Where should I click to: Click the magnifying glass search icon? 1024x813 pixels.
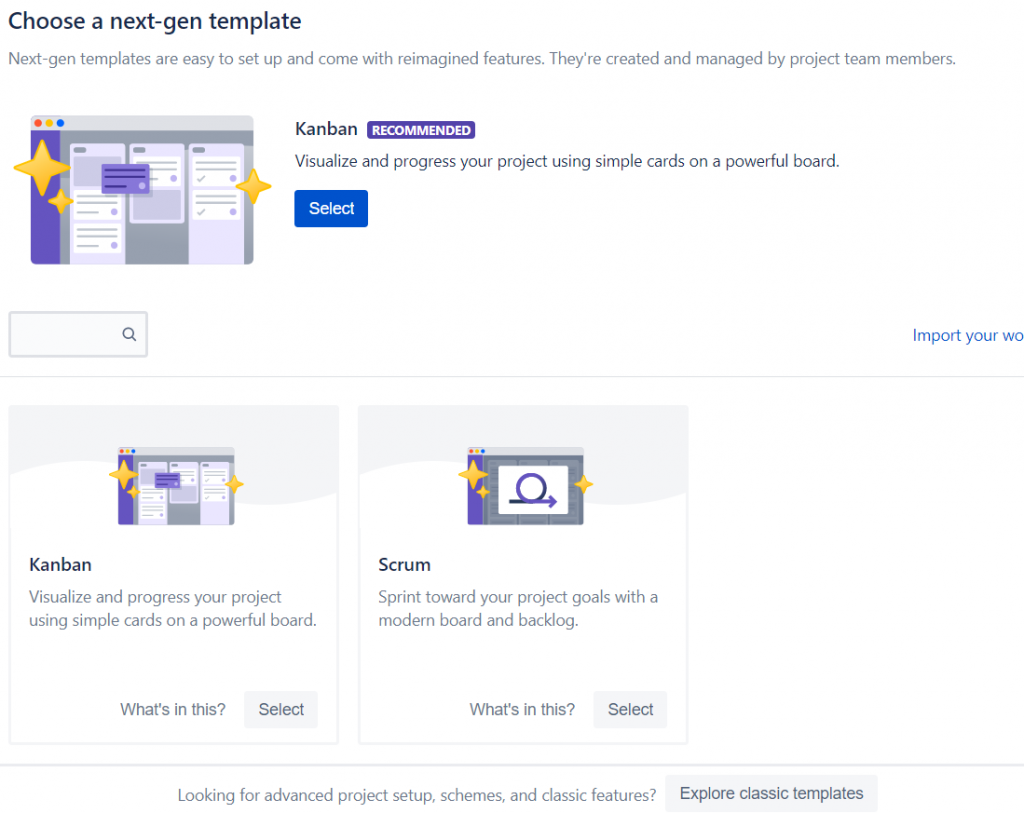129,334
